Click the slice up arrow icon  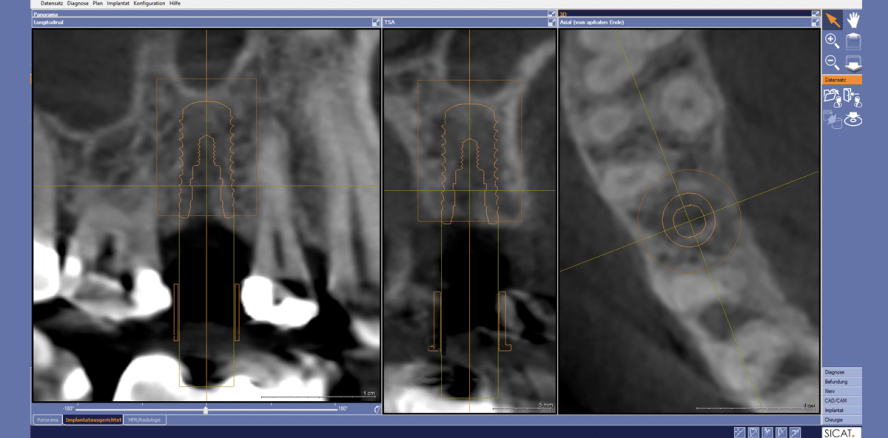point(853,41)
